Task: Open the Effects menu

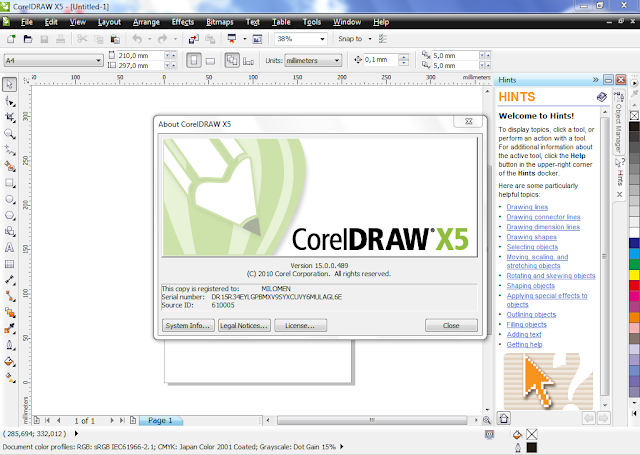Action: [x=182, y=22]
